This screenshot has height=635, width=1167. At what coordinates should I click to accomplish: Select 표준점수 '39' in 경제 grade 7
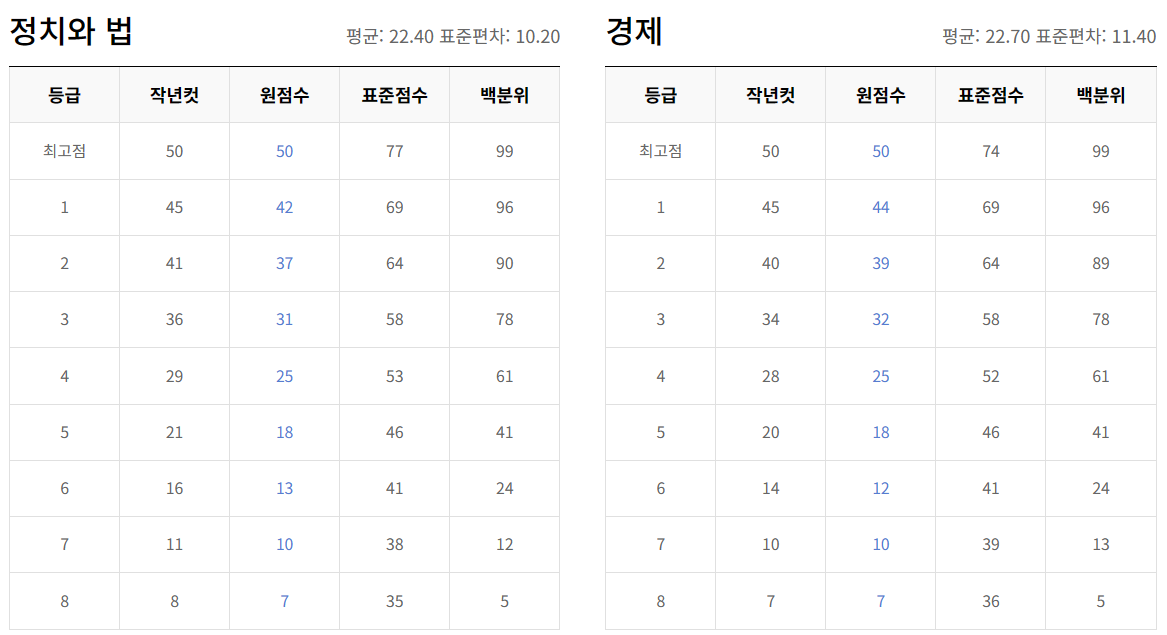click(991, 544)
